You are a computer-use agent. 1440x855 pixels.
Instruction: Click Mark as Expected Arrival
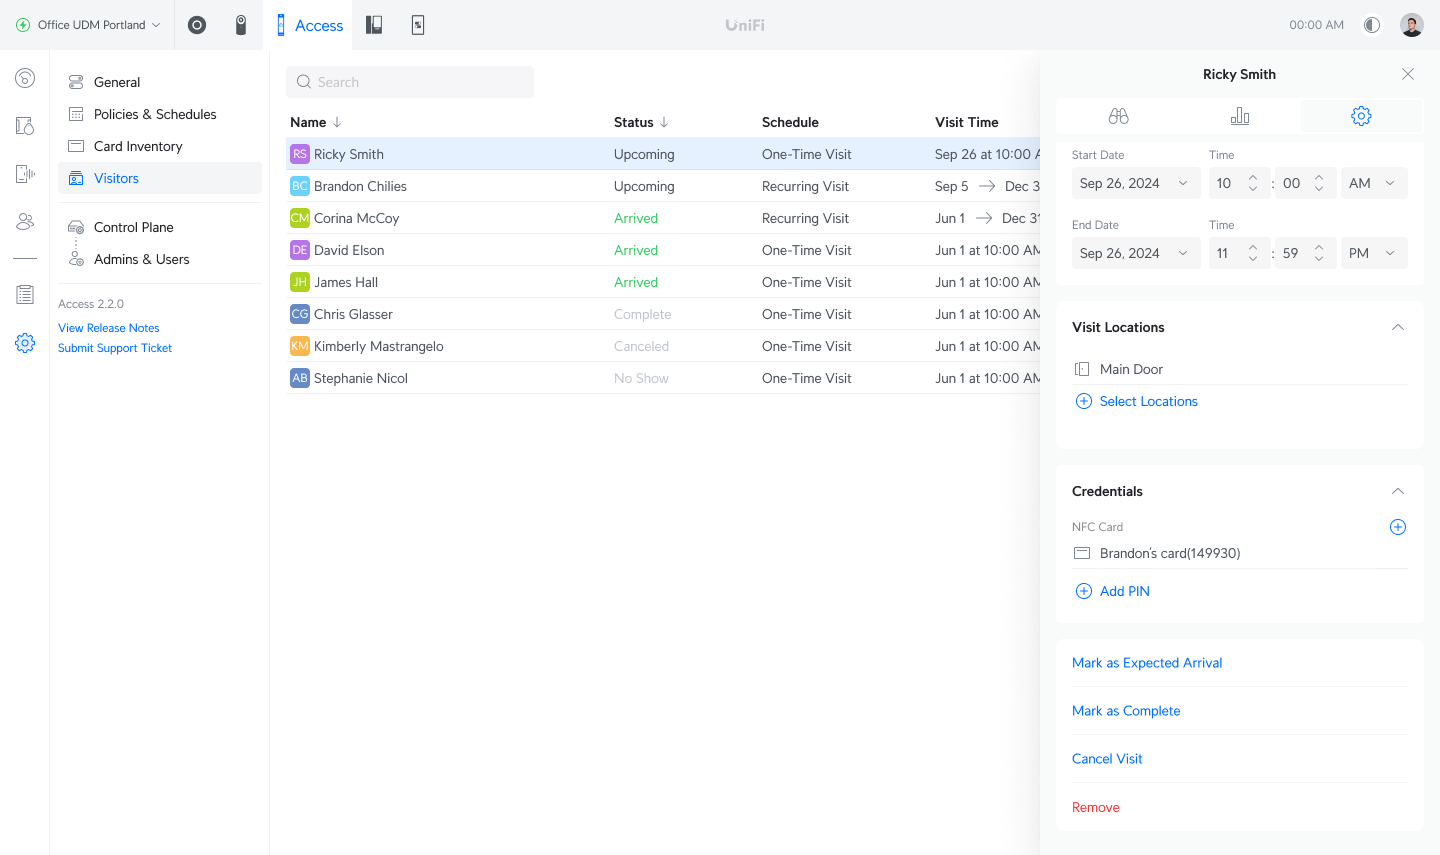coord(1147,663)
